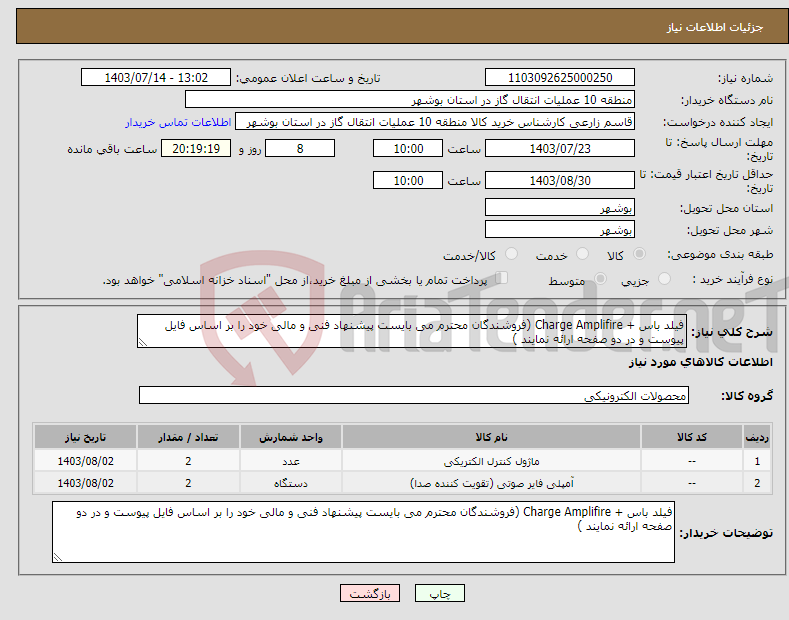Select the کالا/خدمت radio button
Image resolution: width=789 pixels, height=620 pixels.
(511, 254)
